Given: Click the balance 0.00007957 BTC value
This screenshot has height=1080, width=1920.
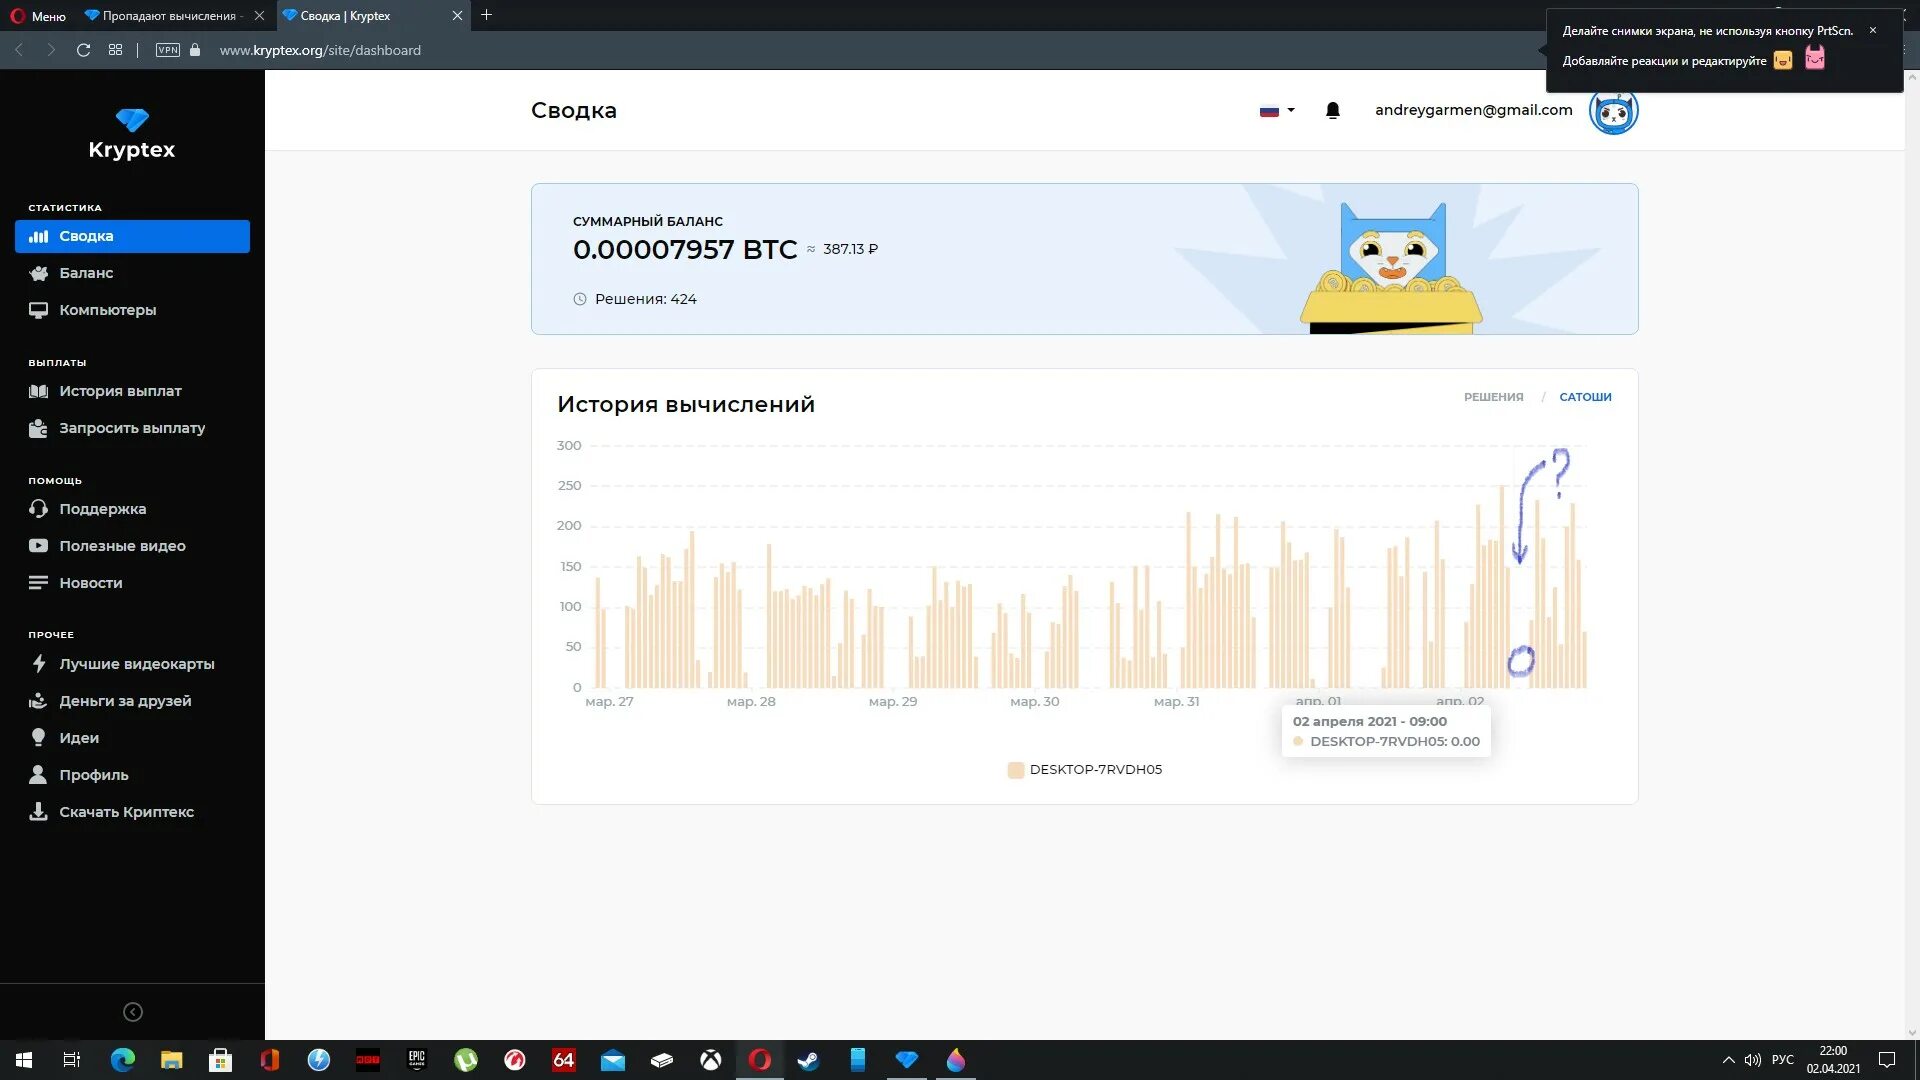Looking at the screenshot, I should [685, 250].
